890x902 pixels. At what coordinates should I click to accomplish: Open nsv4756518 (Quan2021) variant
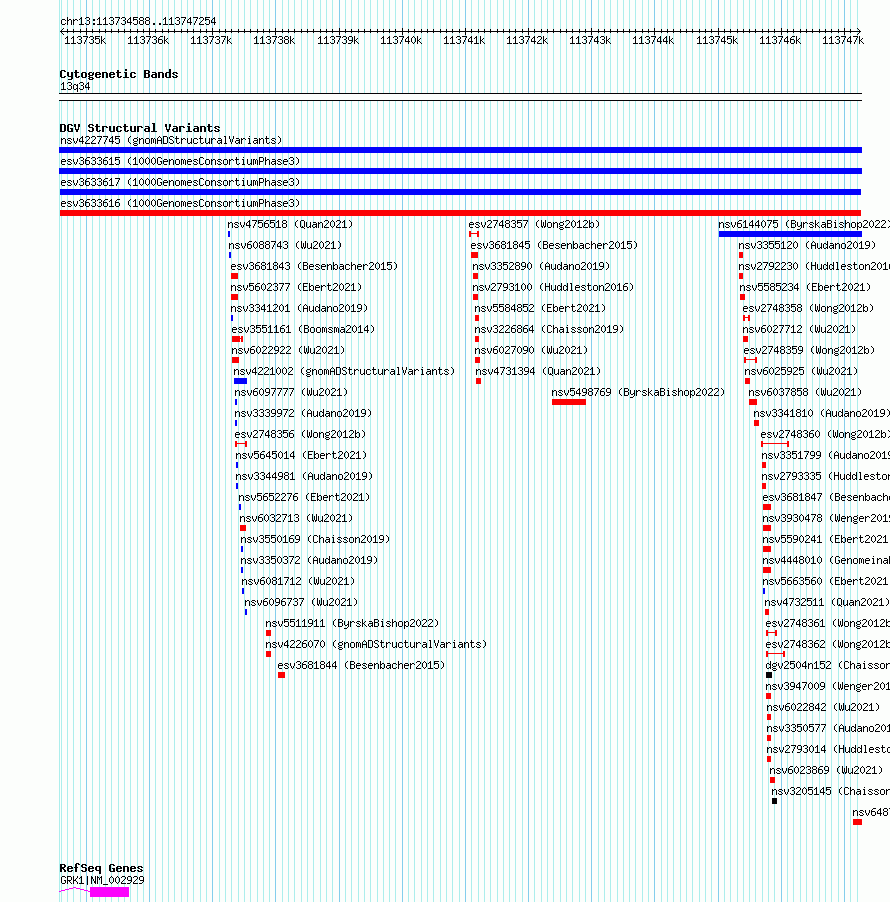(290, 224)
